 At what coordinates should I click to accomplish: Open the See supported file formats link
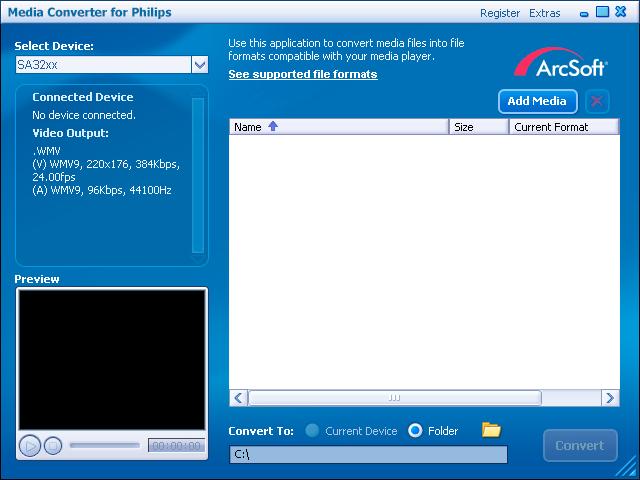click(303, 74)
